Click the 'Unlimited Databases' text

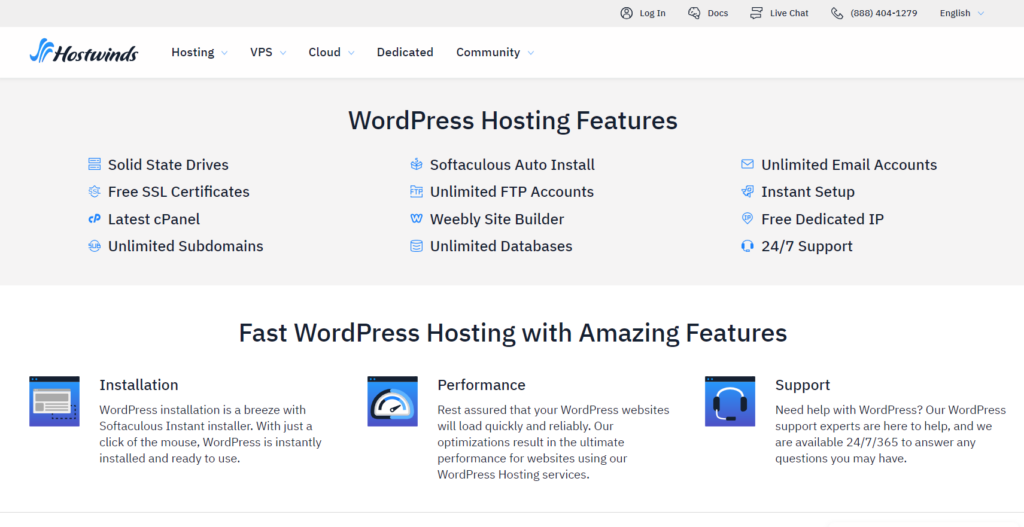click(501, 246)
